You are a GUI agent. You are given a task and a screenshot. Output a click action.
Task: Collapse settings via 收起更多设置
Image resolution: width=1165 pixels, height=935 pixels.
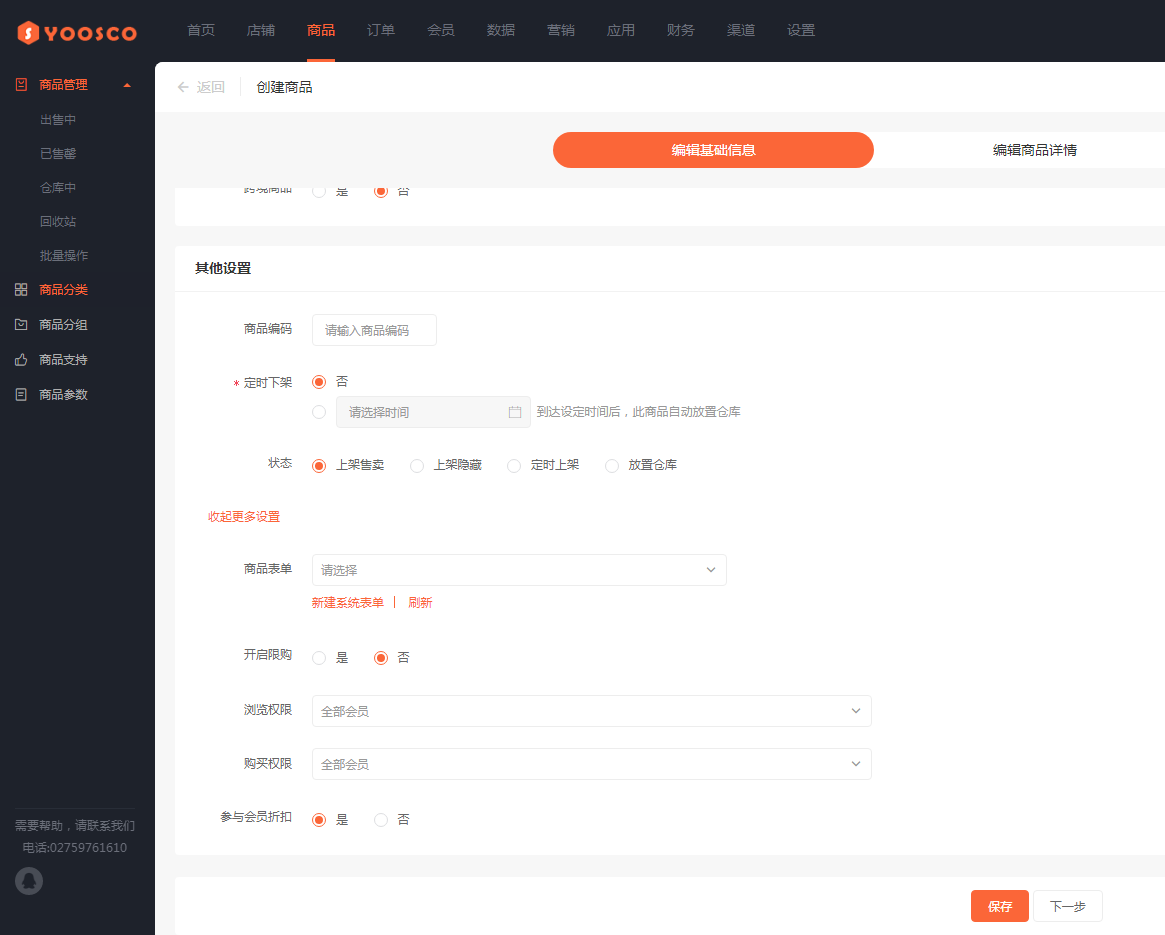coord(244,517)
